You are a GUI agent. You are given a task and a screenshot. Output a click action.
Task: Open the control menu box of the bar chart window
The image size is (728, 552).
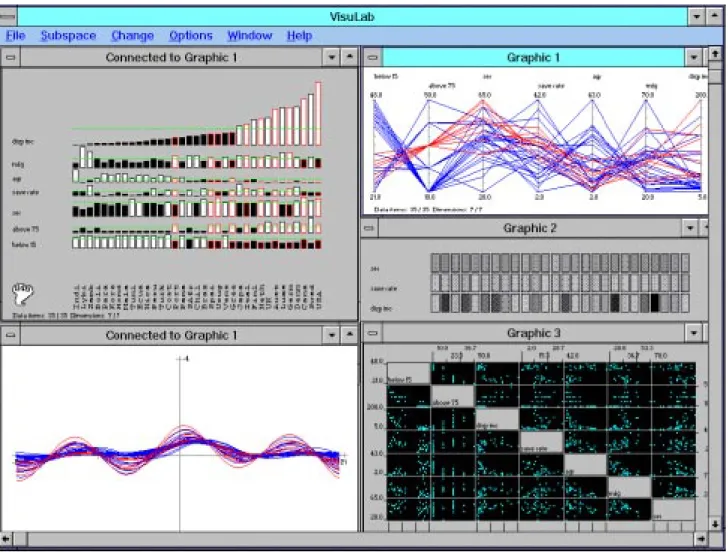click(10, 58)
